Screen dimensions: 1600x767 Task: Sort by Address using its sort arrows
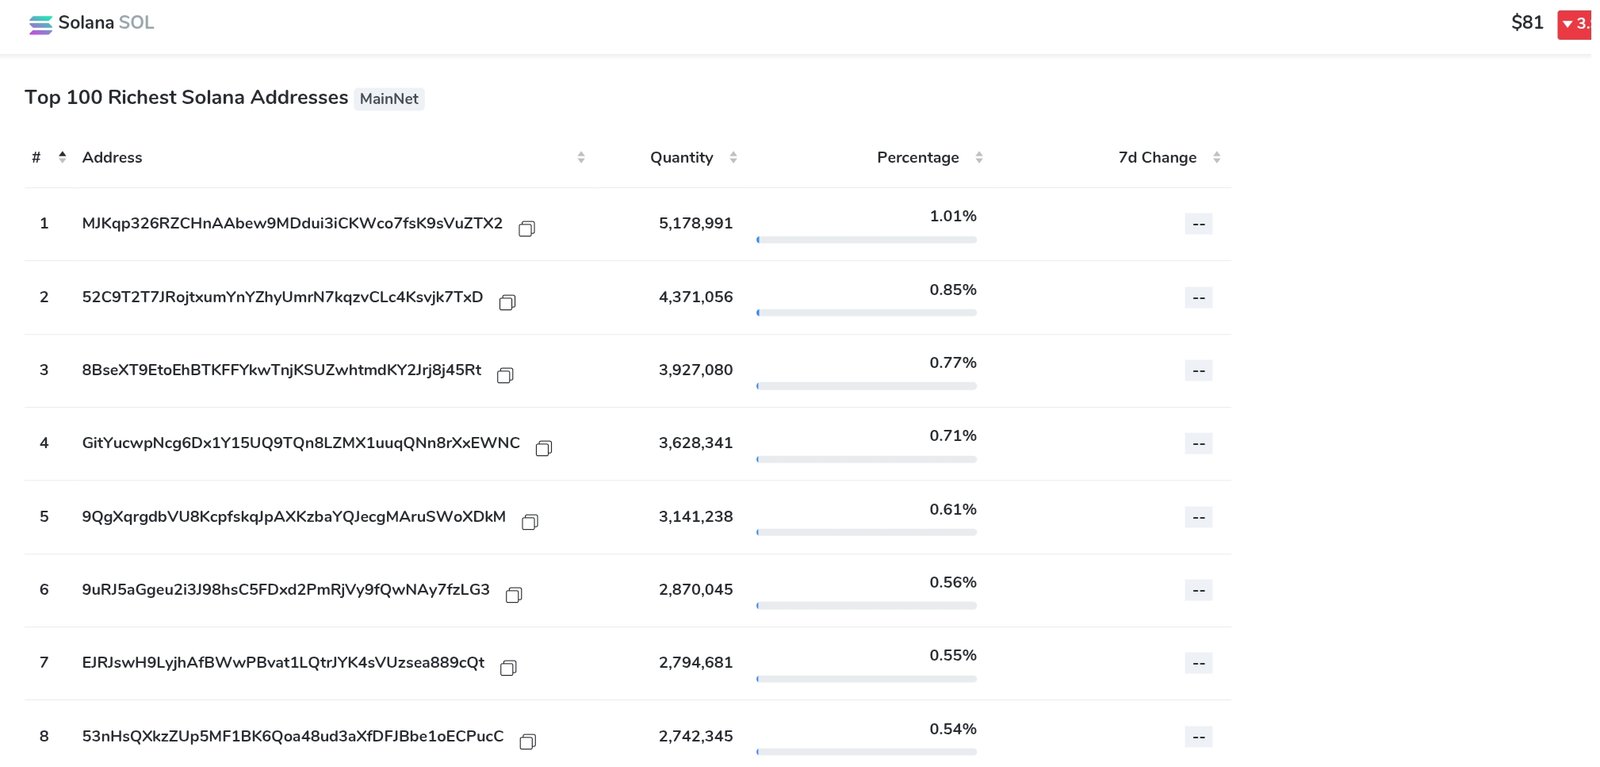(581, 158)
